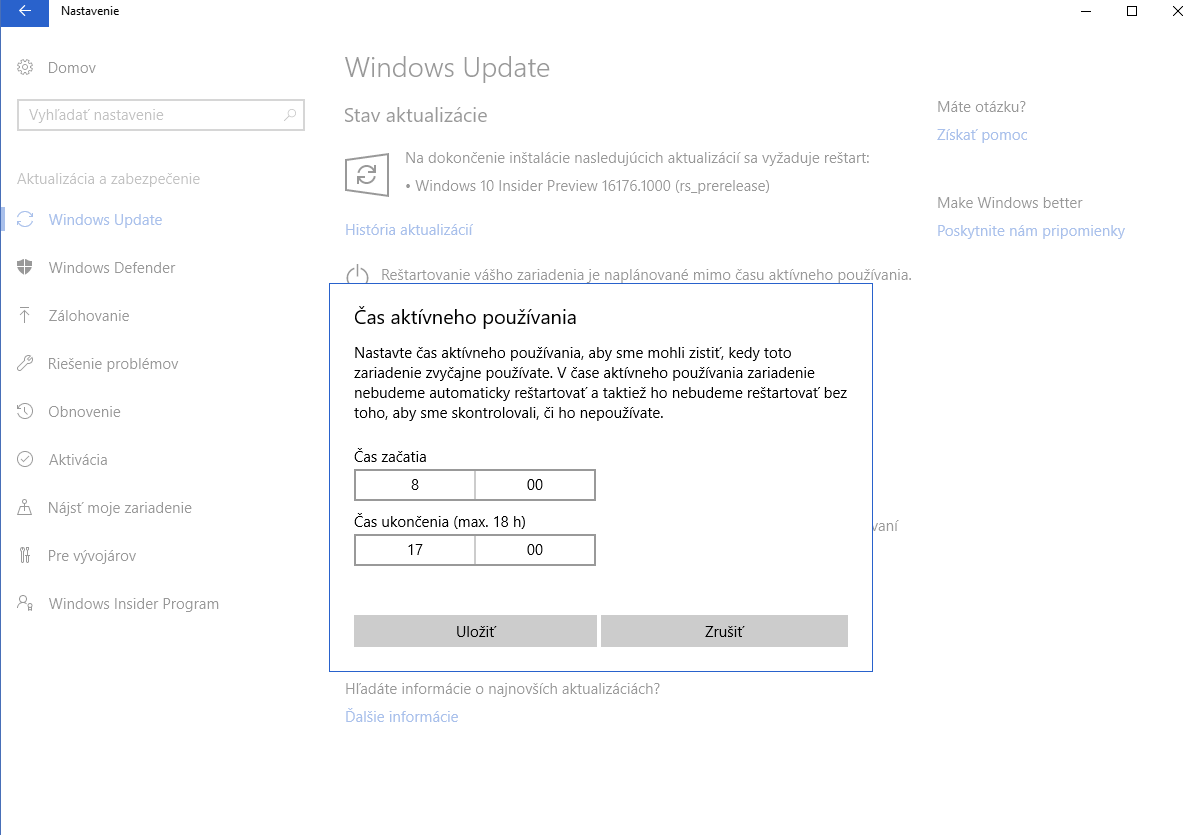Click the Pre vývojárov tools icon
The height and width of the screenshot is (835, 1198).
pyautogui.click(x=25, y=555)
